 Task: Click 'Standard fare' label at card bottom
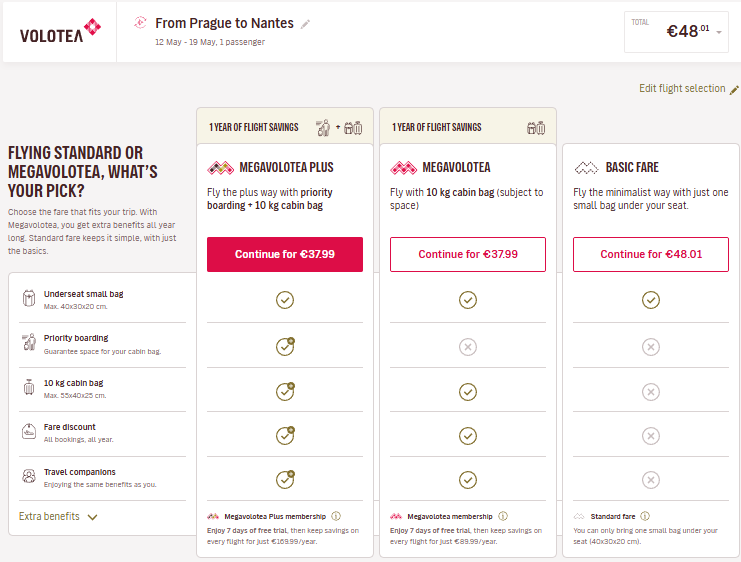click(613, 517)
